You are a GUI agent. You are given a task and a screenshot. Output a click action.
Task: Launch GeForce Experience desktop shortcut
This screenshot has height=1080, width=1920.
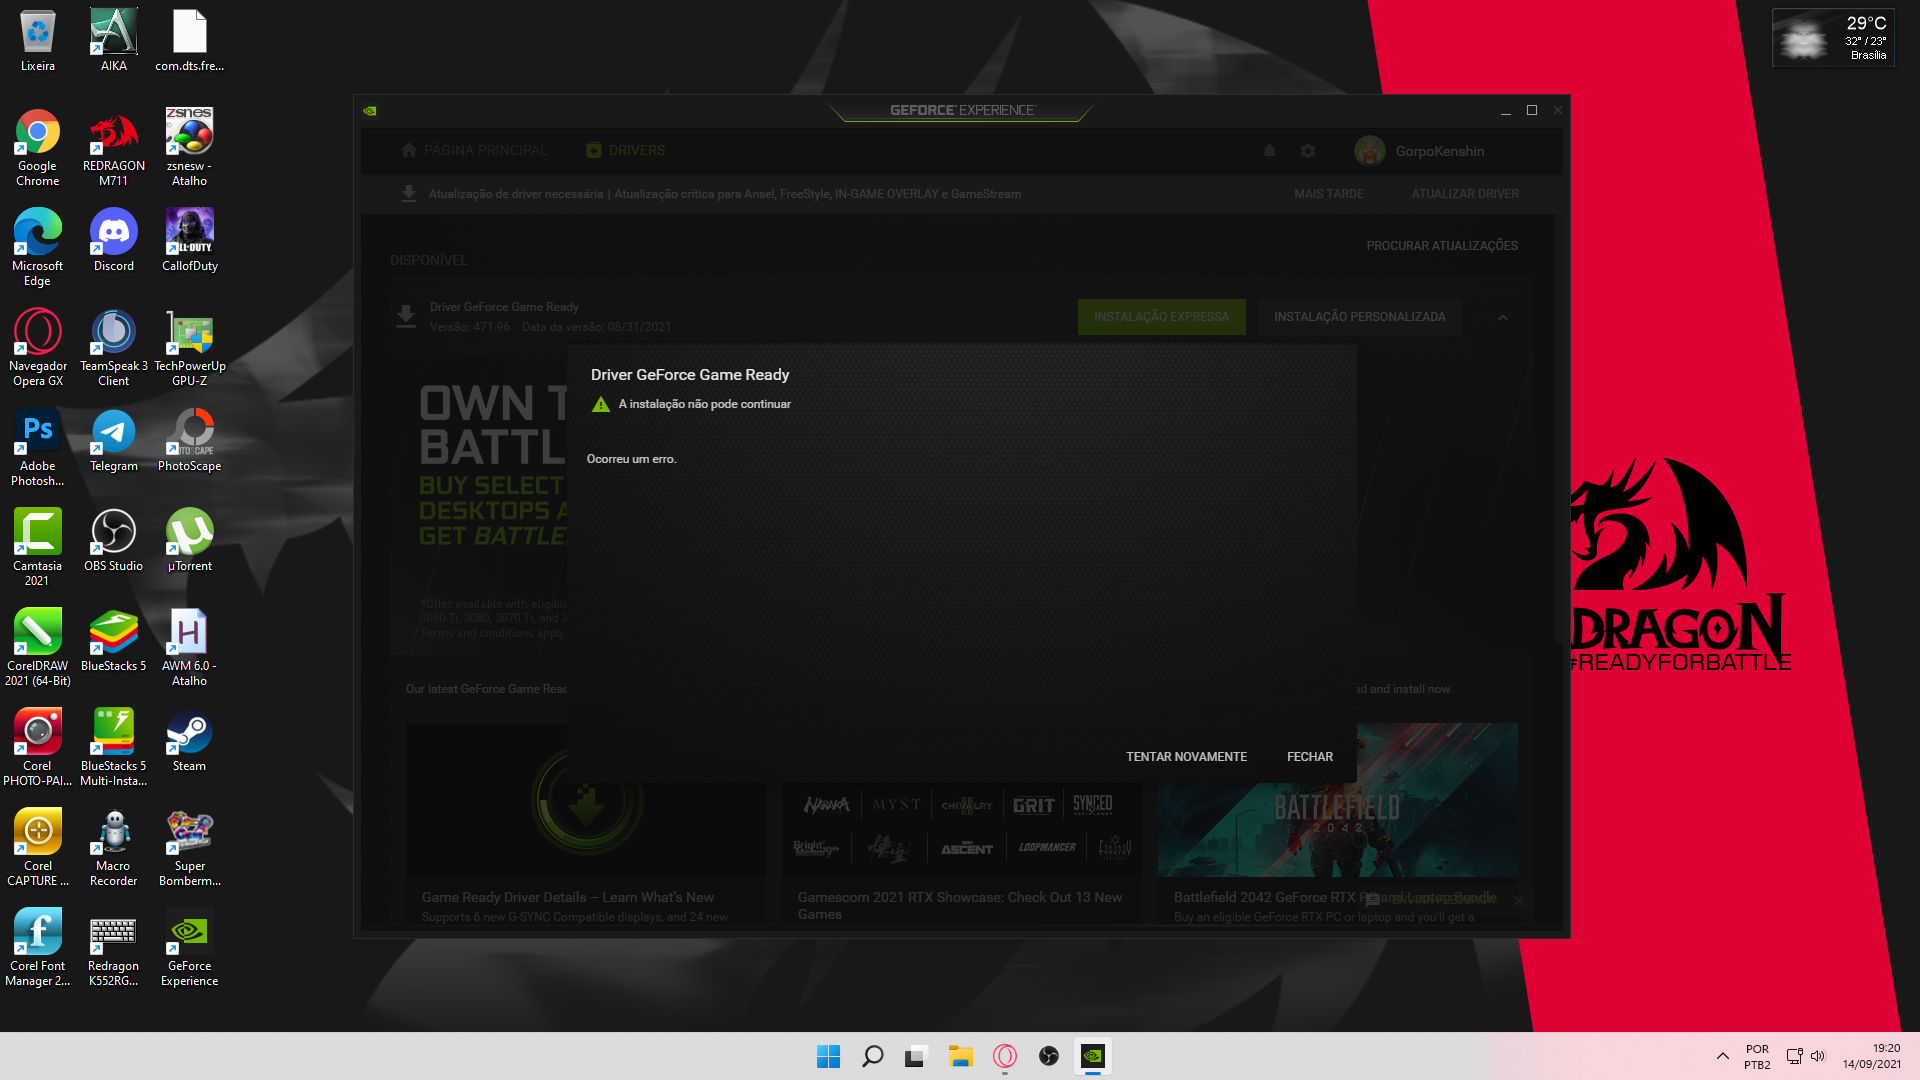tap(189, 948)
